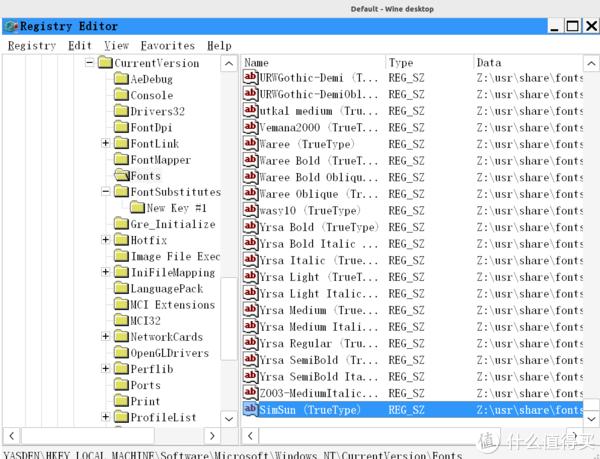Select the Yrsa SemiBold Ita... value
This screenshot has width=600, height=459.
pyautogui.click(x=319, y=376)
